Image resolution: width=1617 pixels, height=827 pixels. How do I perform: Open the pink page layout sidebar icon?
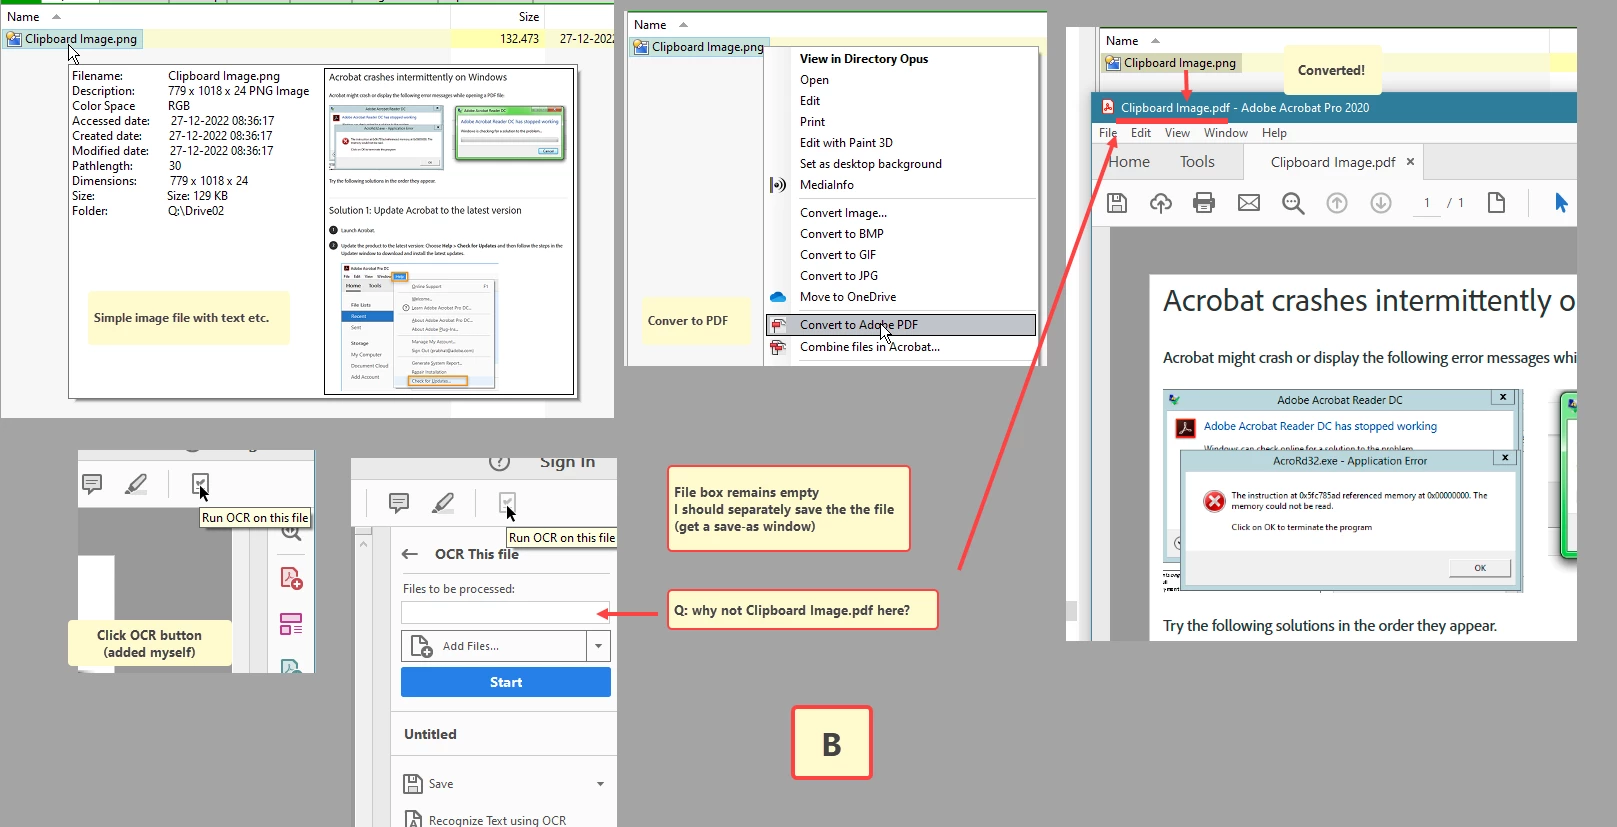tap(291, 624)
